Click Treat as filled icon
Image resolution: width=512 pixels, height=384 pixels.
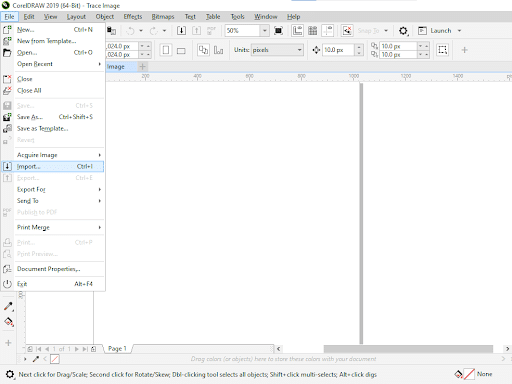click(443, 50)
